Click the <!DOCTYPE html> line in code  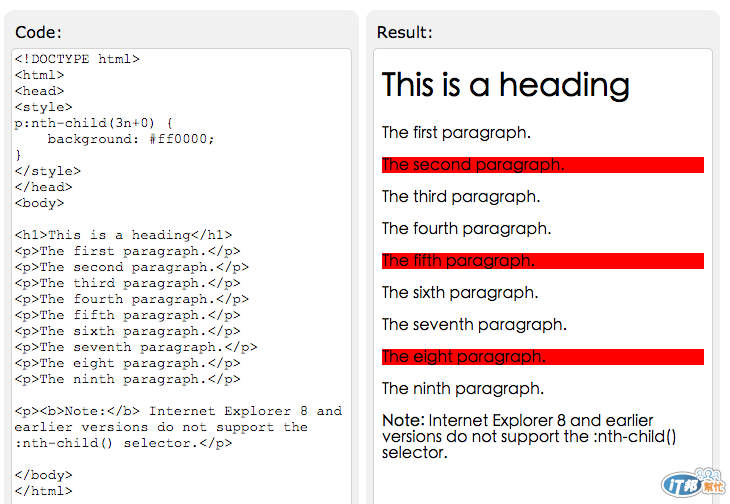pos(77,59)
